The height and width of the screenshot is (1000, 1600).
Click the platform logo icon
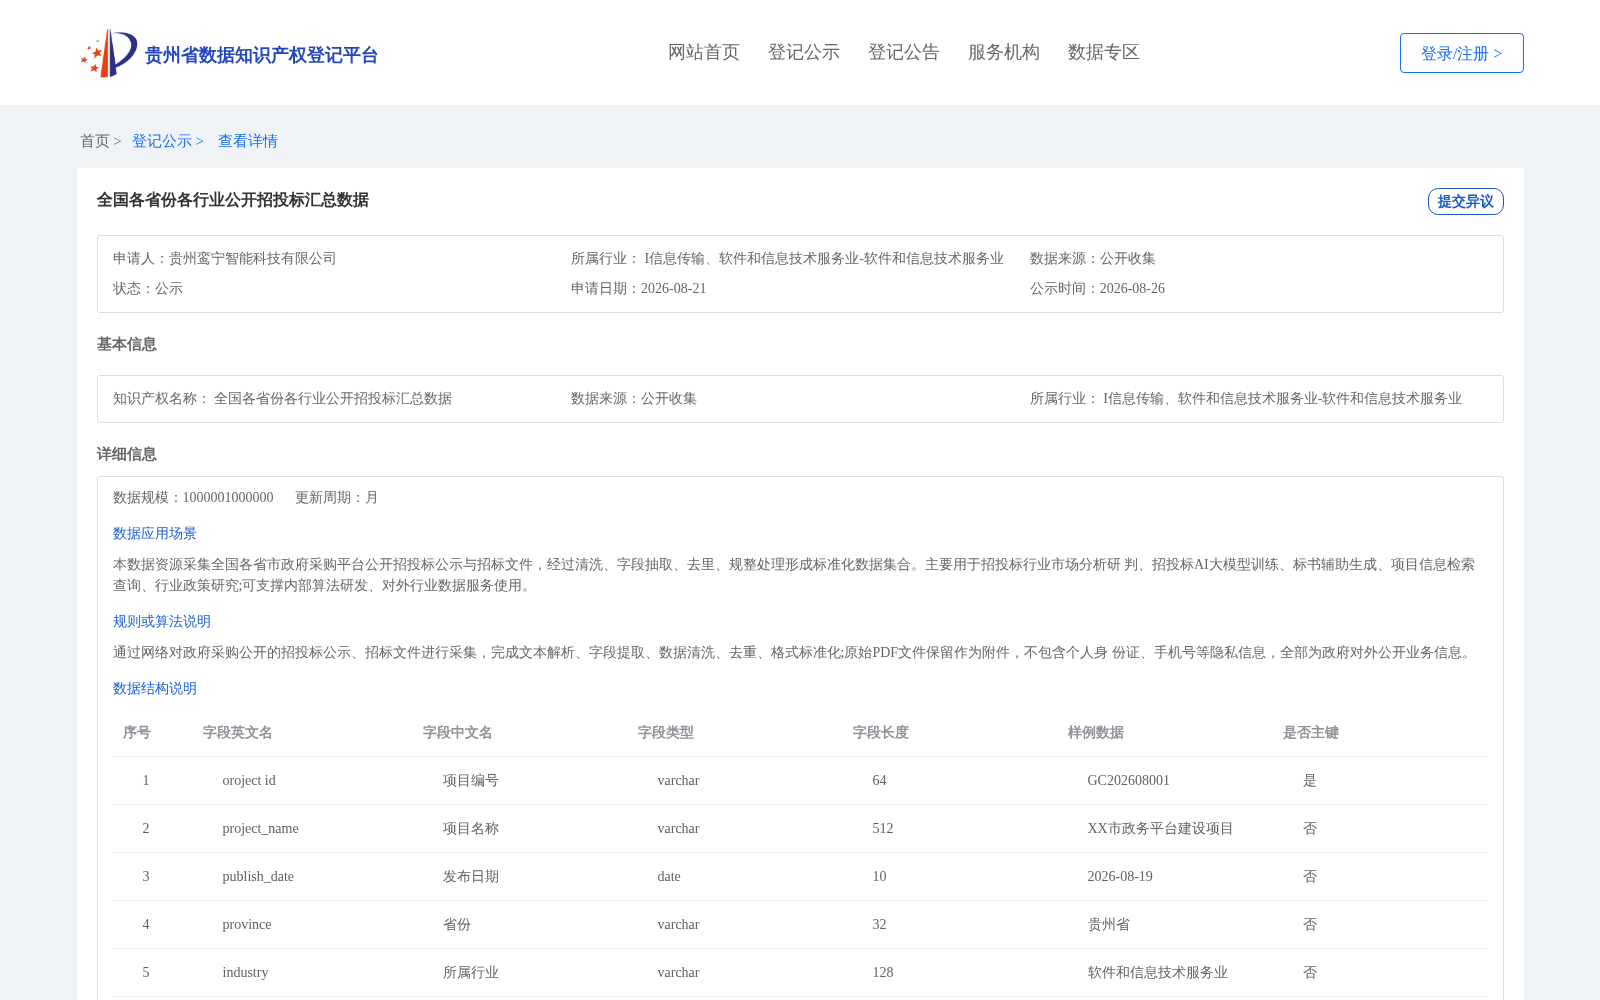(x=109, y=53)
